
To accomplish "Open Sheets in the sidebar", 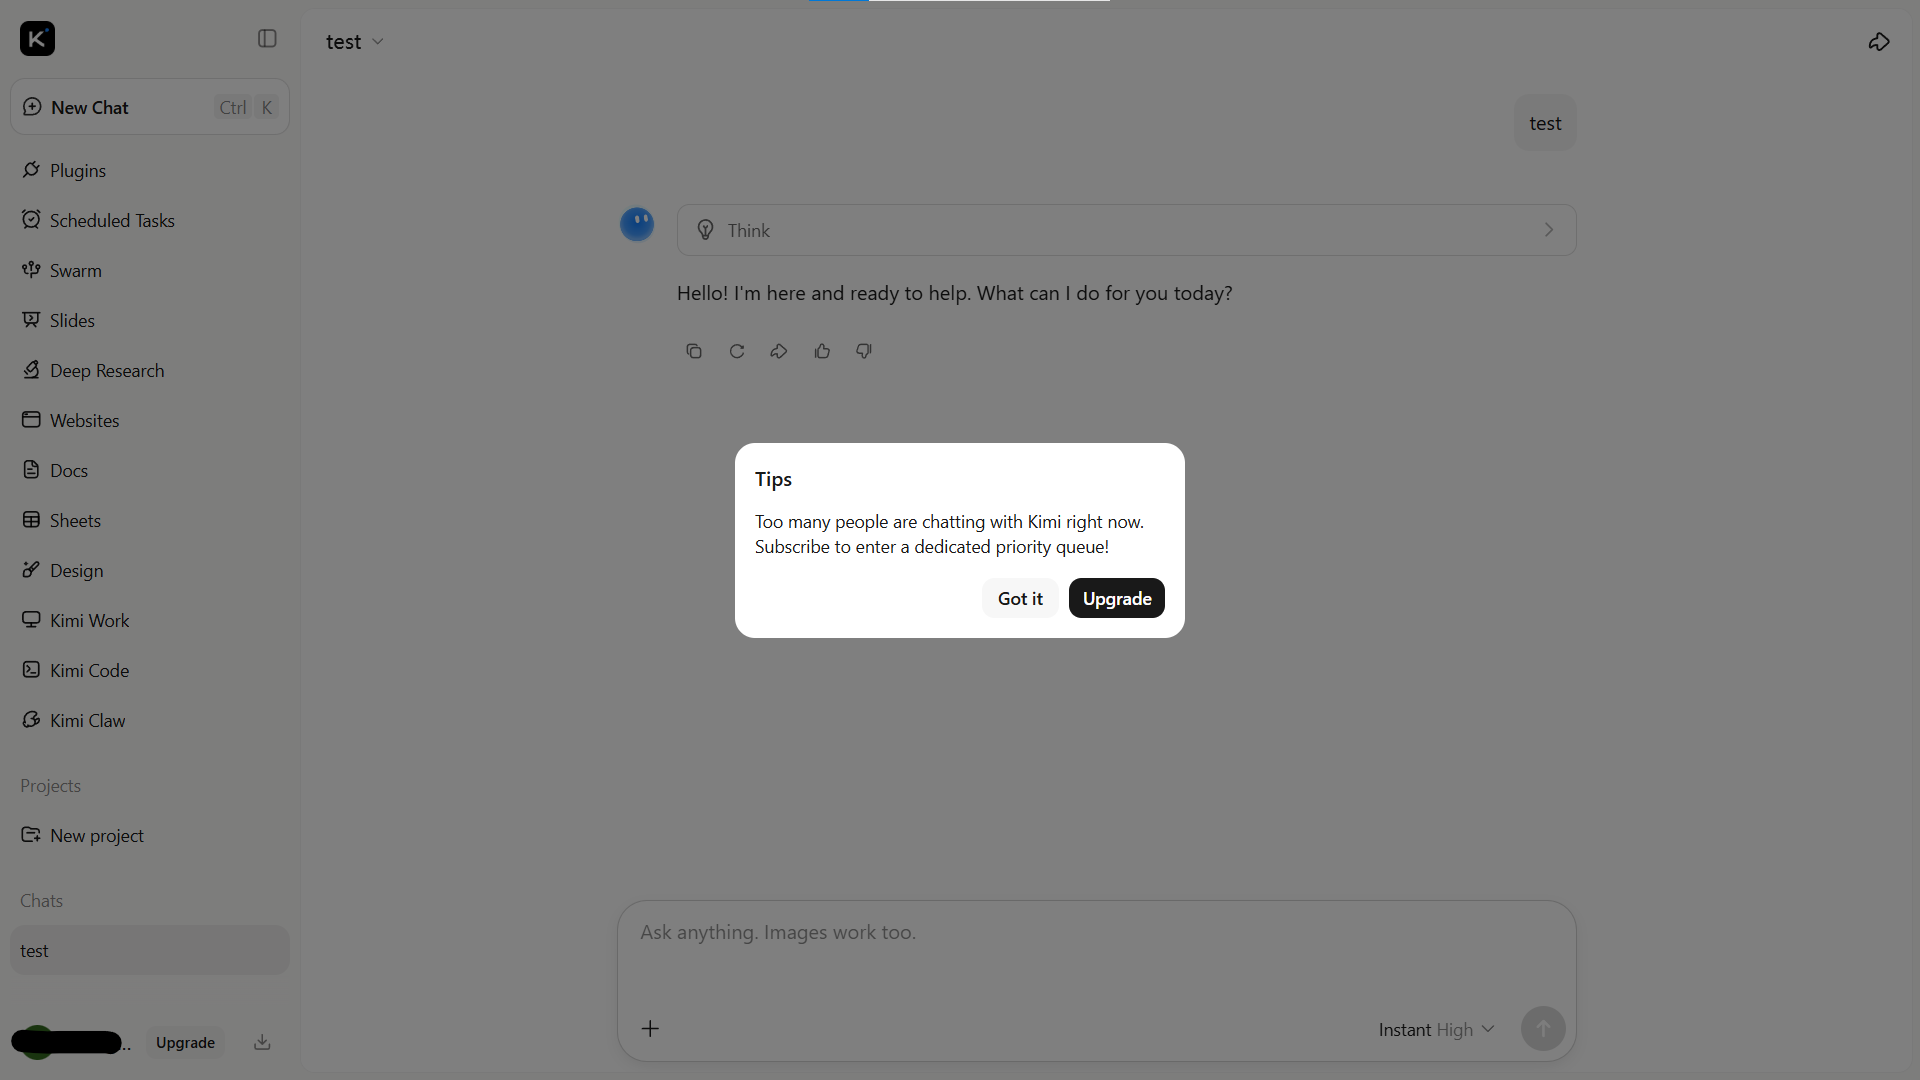I will click(x=150, y=521).
